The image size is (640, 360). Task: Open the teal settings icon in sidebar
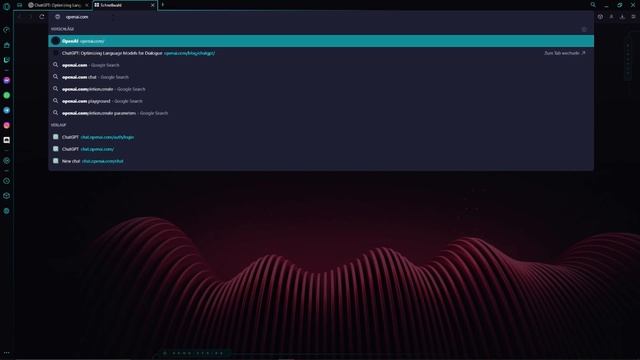tap(7, 211)
